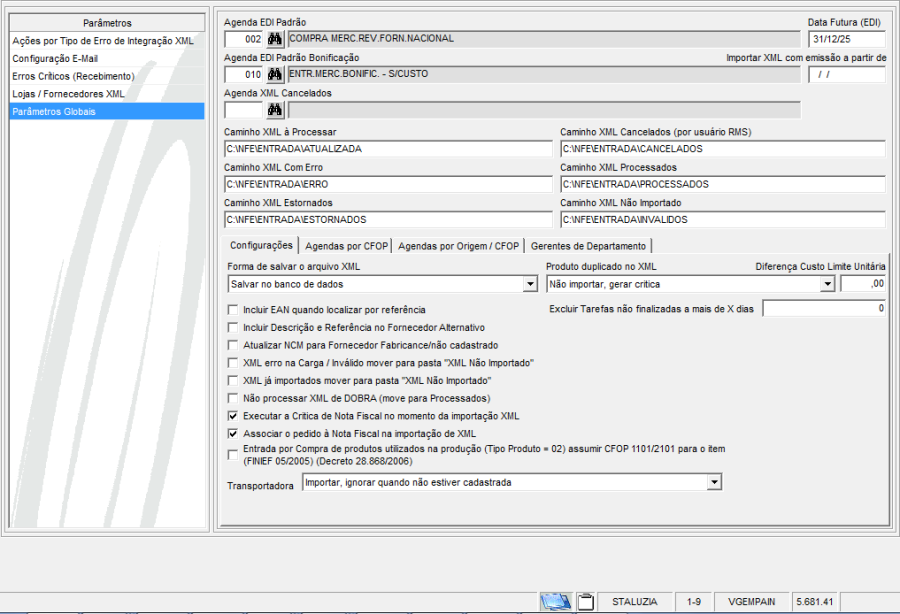900x614 pixels.
Task: Select Parâmetros Globais item
Action: pyautogui.click(x=107, y=111)
